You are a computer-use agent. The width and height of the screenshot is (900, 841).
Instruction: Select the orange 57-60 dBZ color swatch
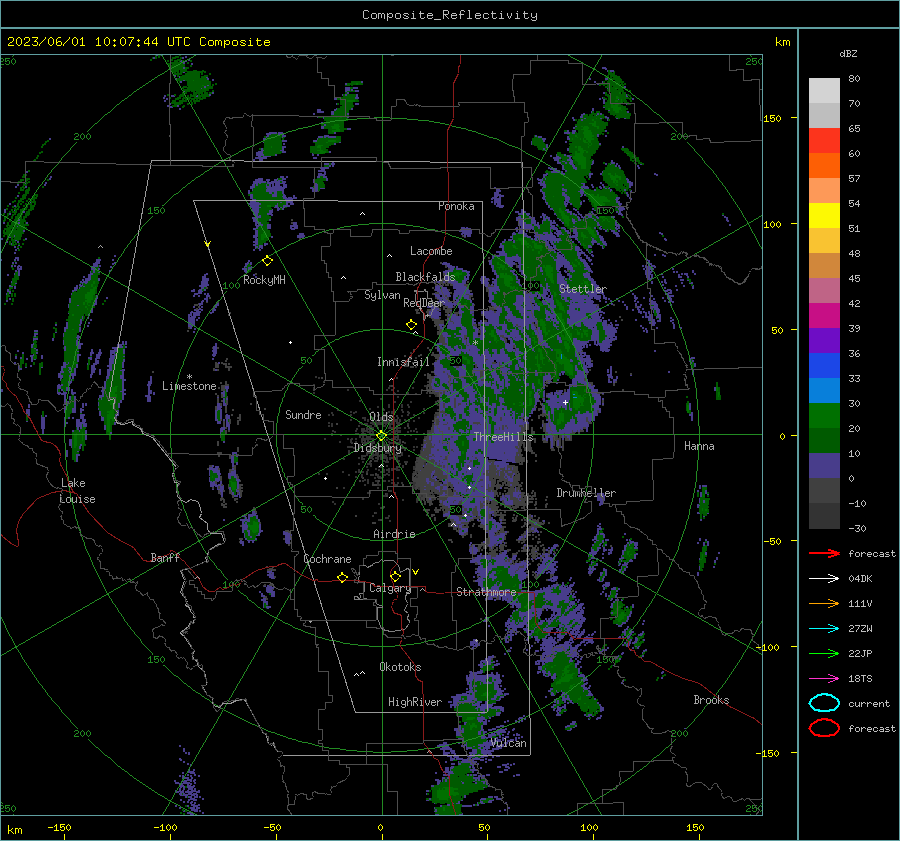(824, 166)
